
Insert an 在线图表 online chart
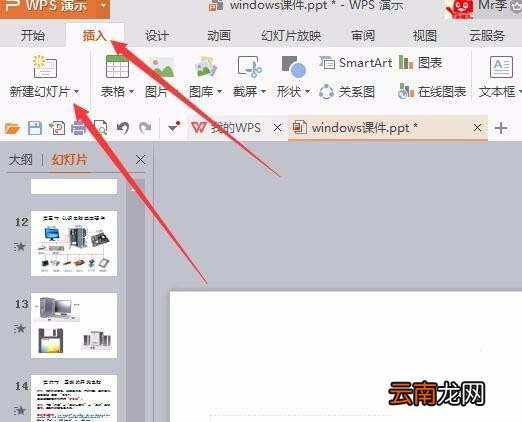pos(432,91)
